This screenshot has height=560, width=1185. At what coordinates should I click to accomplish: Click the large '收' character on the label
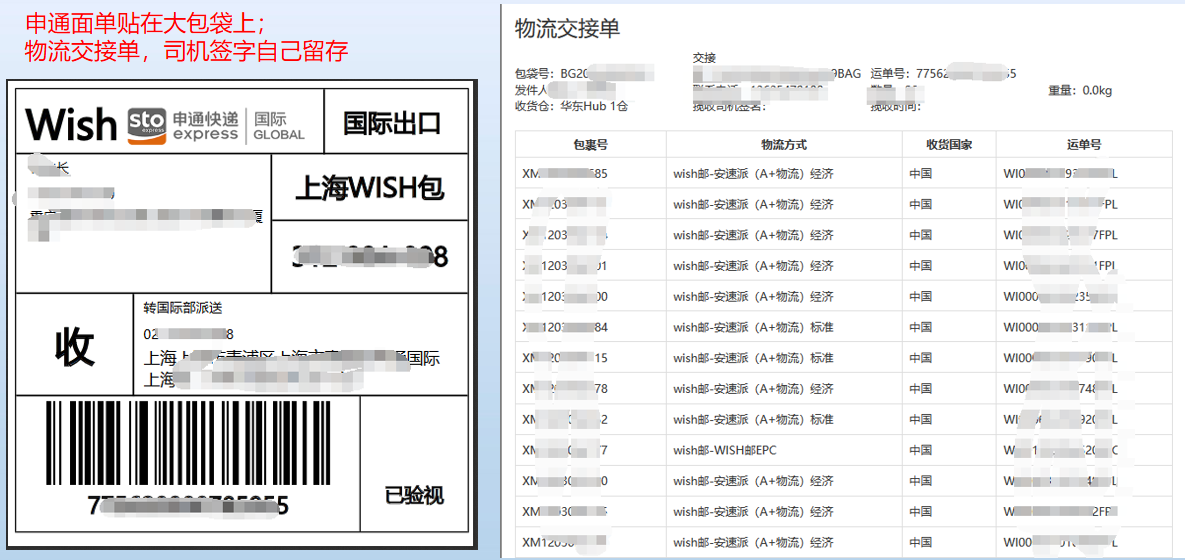click(74, 347)
